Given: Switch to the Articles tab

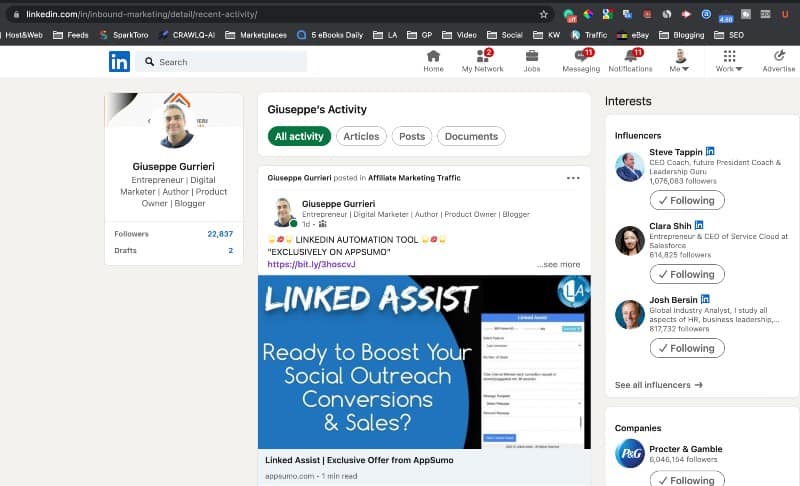Looking at the screenshot, I should [x=361, y=136].
